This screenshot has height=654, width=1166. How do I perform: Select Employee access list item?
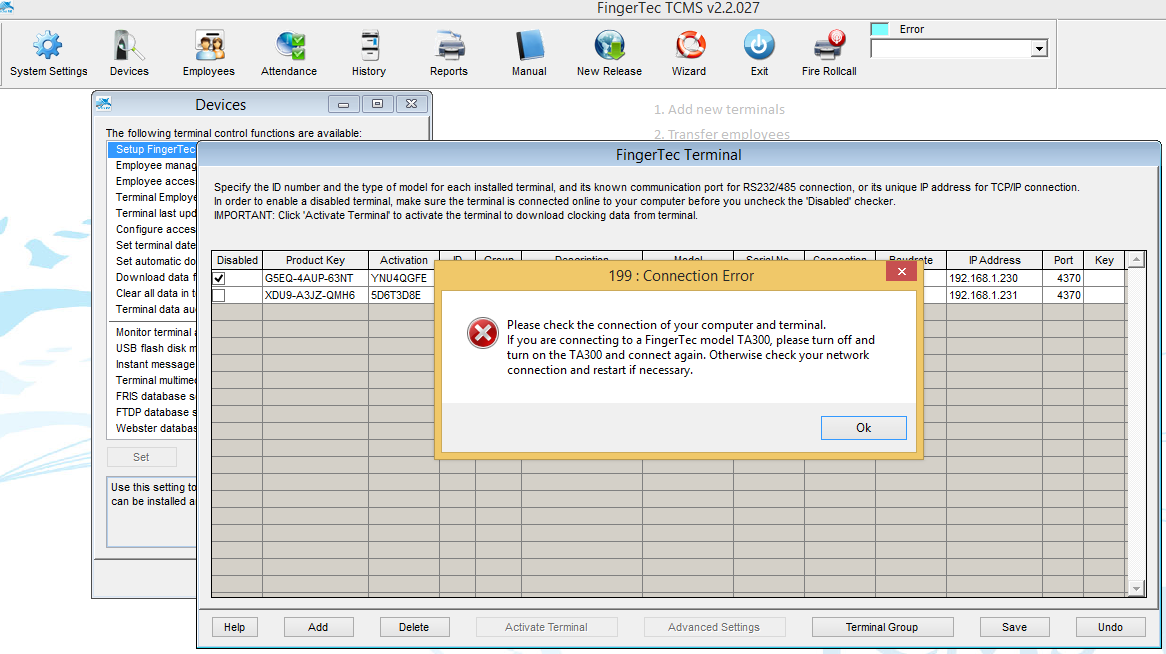tap(152, 182)
